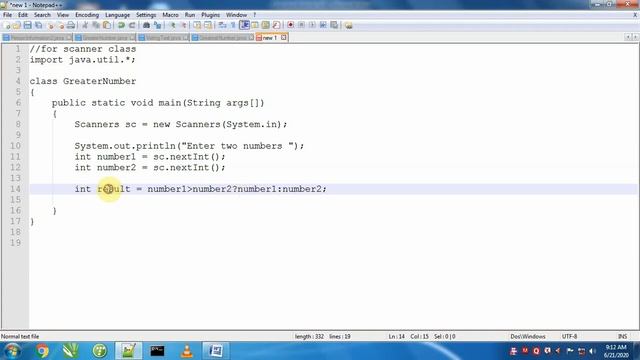Click the 'class GreaterNumber' text on line 4
640x360 pixels.
pos(83,81)
